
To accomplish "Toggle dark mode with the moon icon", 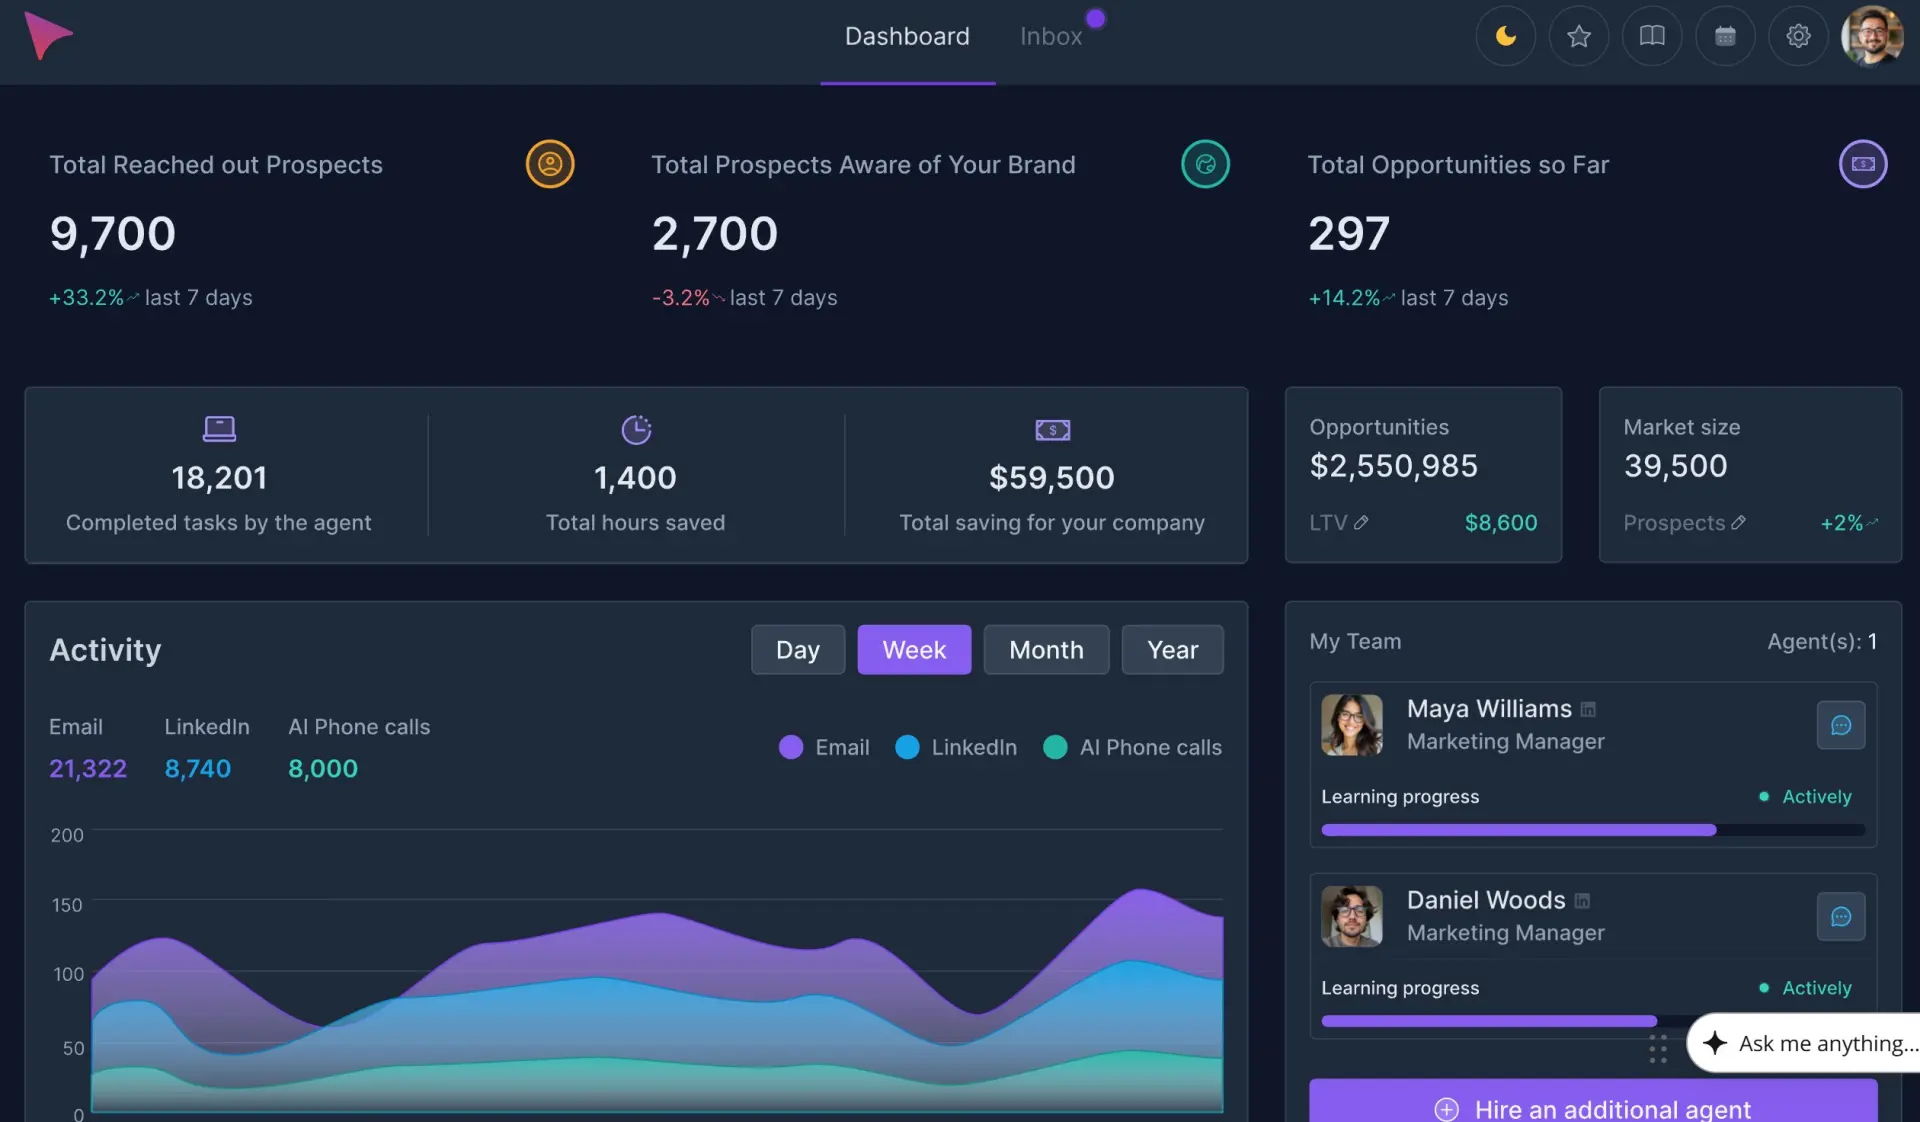I will click(1505, 37).
